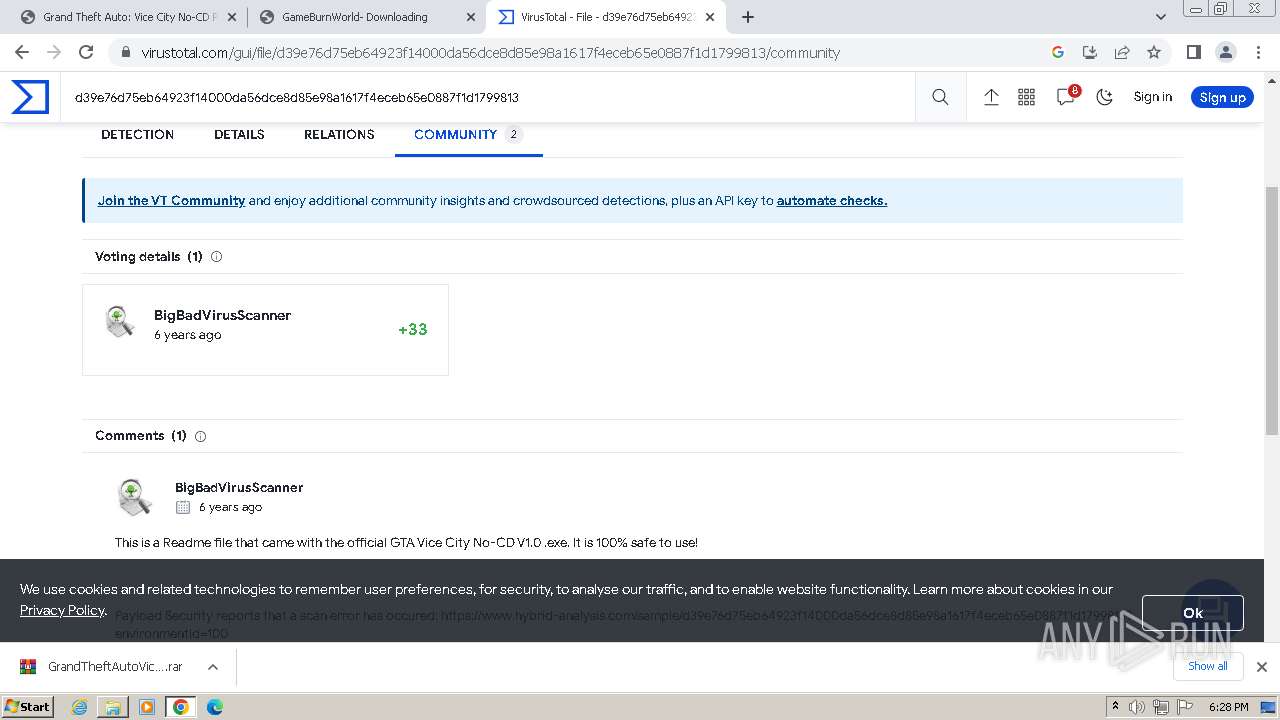Click the comments info icon

(x=200, y=436)
